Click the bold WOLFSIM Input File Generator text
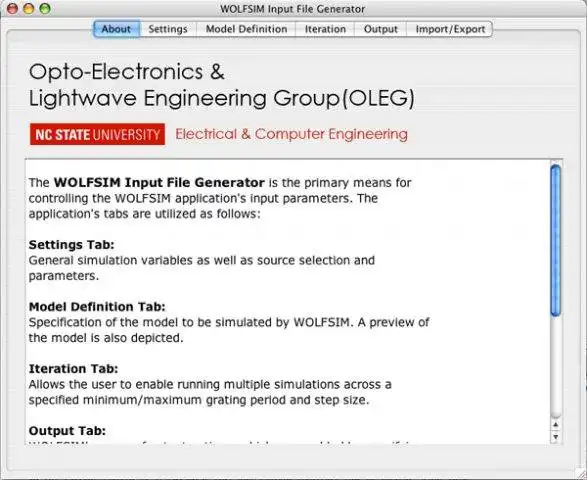Viewport: 587px width, 480px height. coord(159,183)
